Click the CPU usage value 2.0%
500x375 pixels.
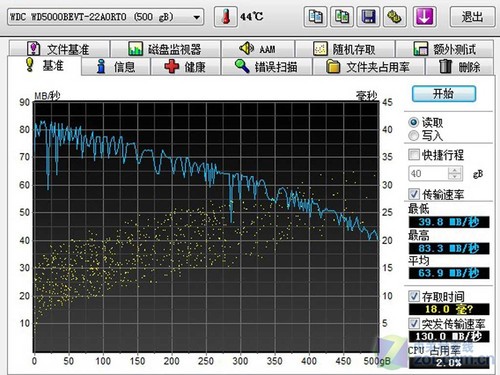coord(449,363)
